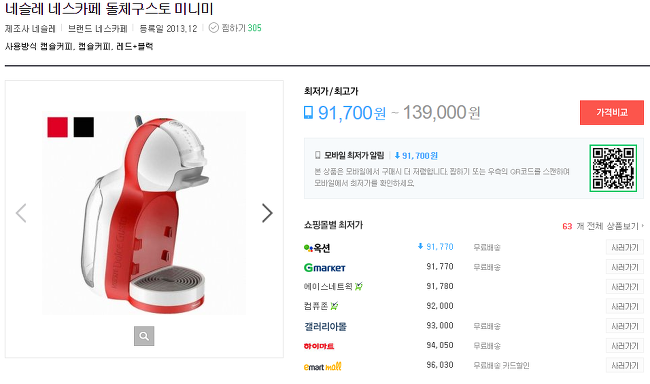
Task: Open the 하이마트 shop logo
Action: point(319,346)
